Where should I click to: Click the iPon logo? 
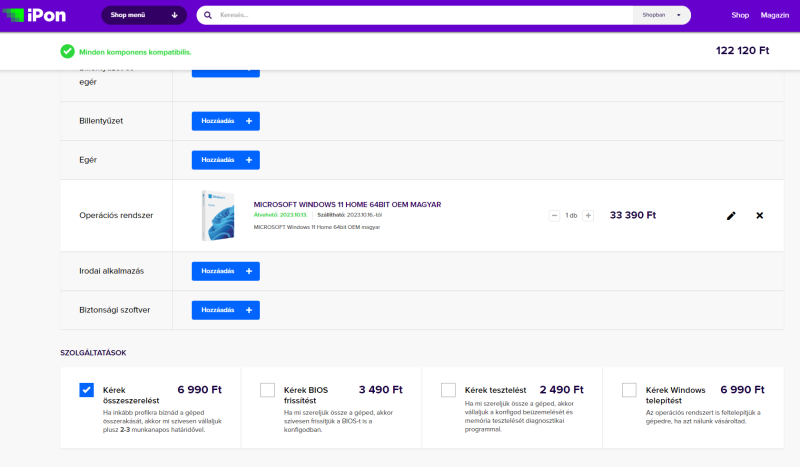[34, 15]
